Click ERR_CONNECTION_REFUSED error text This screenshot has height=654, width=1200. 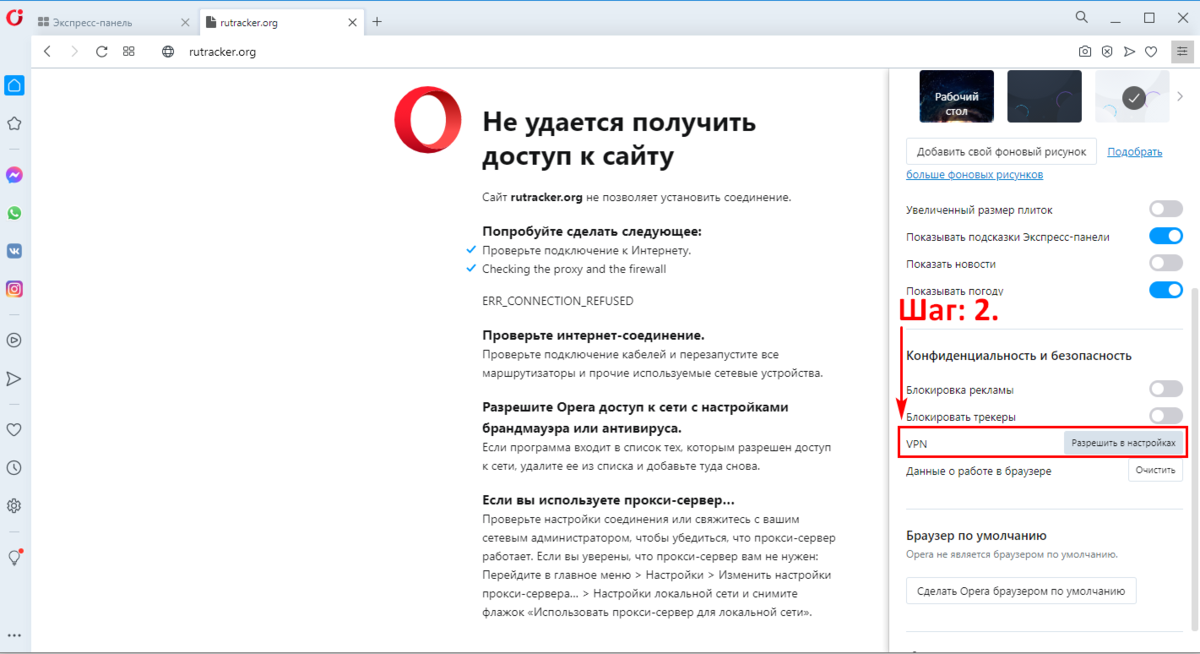click(558, 301)
